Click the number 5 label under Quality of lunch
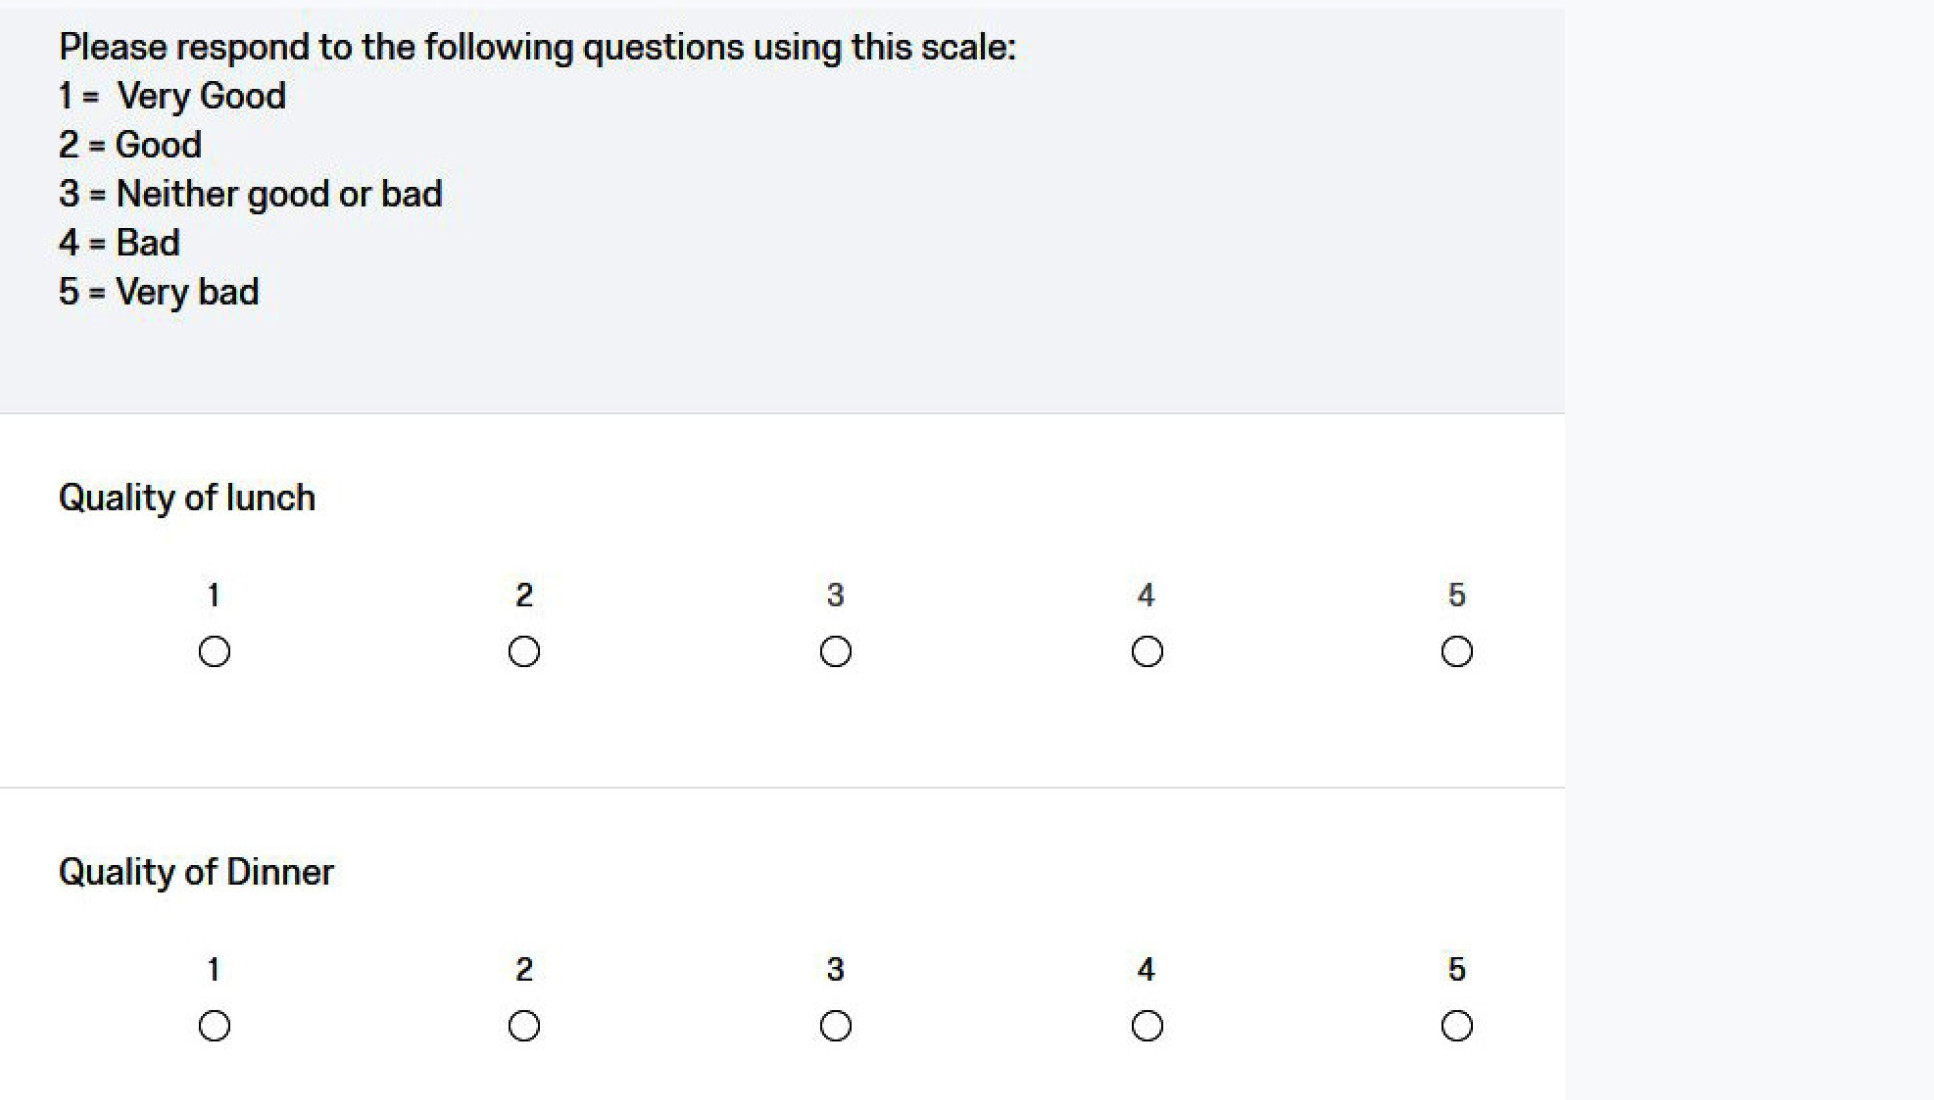The height and width of the screenshot is (1100, 1934). coord(1456,595)
